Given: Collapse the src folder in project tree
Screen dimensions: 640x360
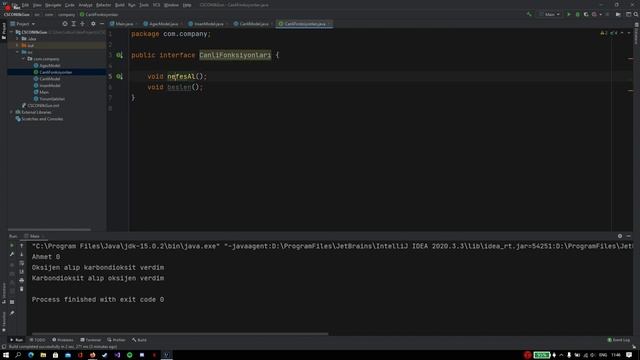Looking at the screenshot, I should coord(18,52).
